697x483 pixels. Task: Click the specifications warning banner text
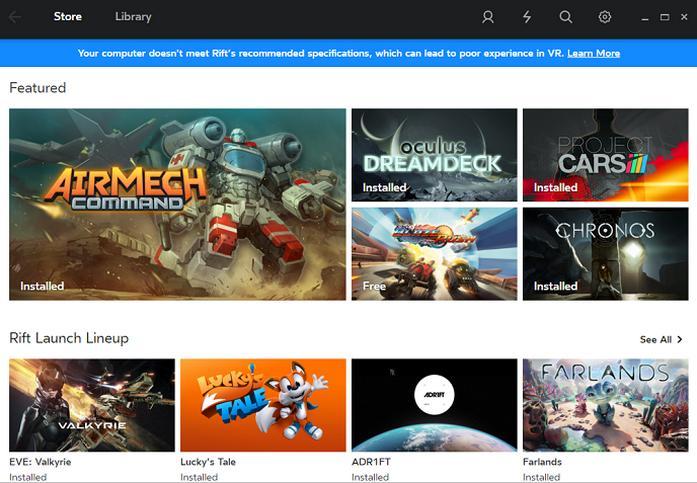[x=321, y=53]
